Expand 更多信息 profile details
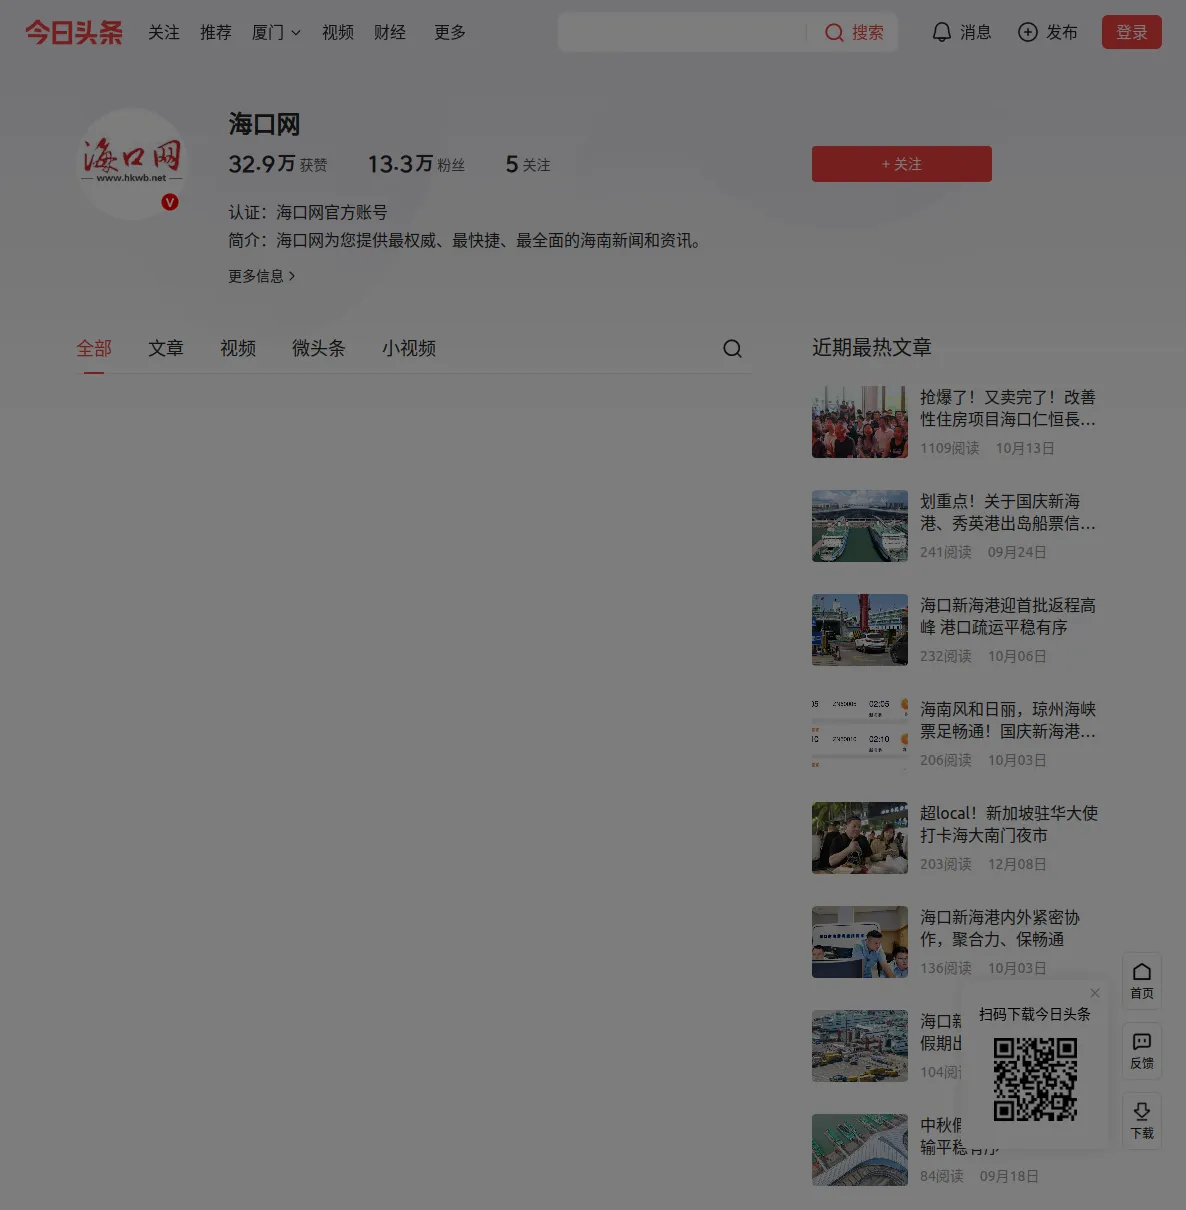The height and width of the screenshot is (1210, 1186). click(x=262, y=276)
